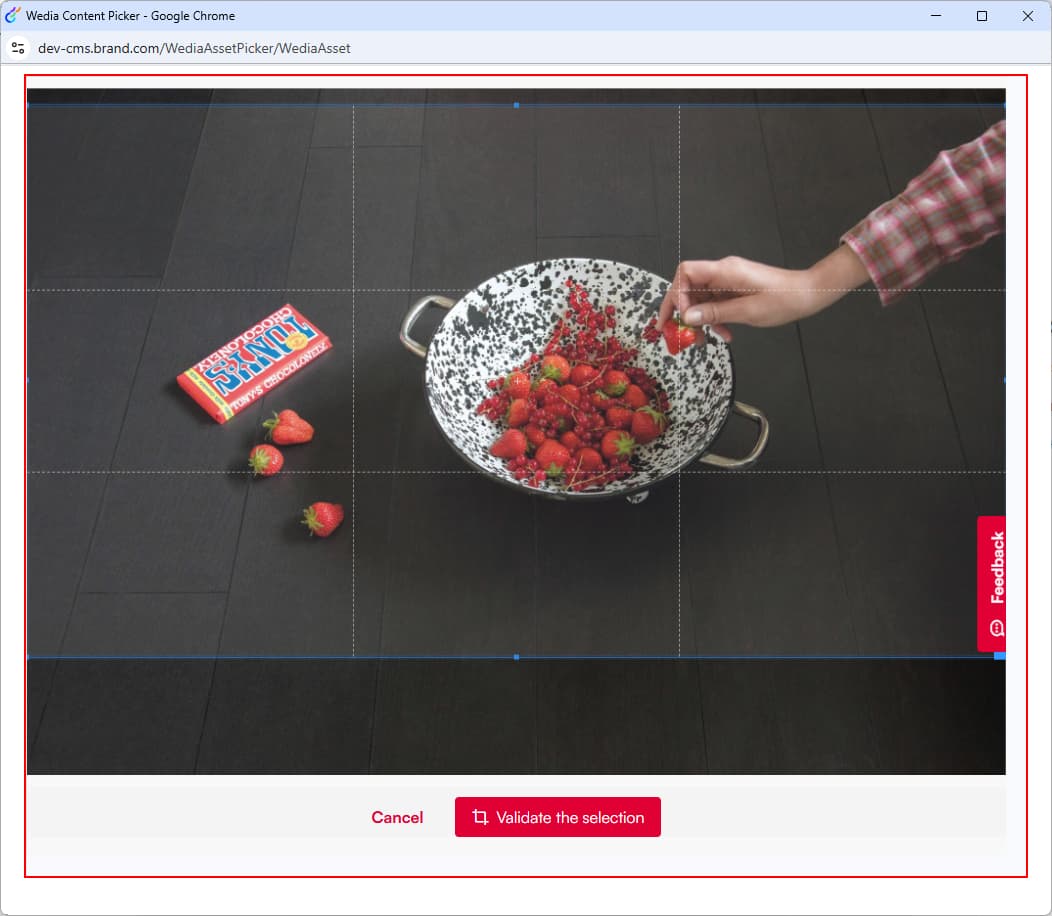This screenshot has height=916, width=1052.
Task: Click the bottom-right corner crop handle
Action: coord(1000,656)
